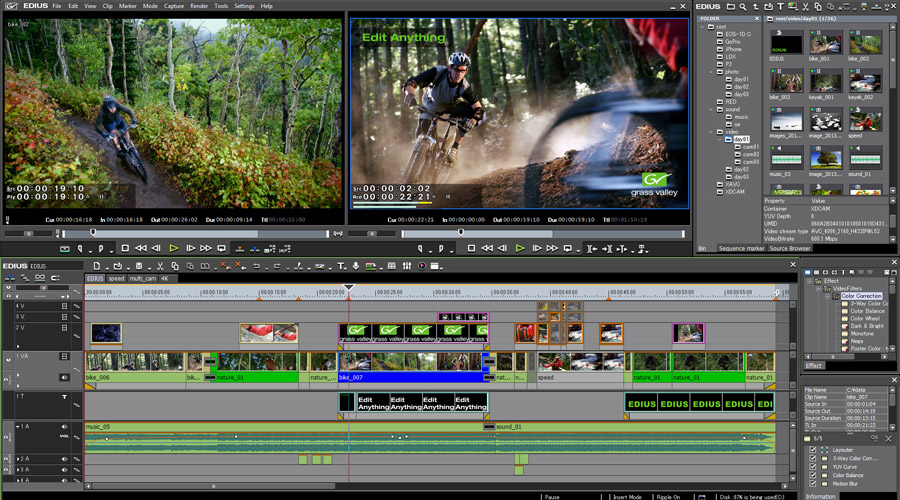Switch to the multi_cam sequence tab
This screenshot has width=900, height=500.
pyautogui.click(x=142, y=278)
